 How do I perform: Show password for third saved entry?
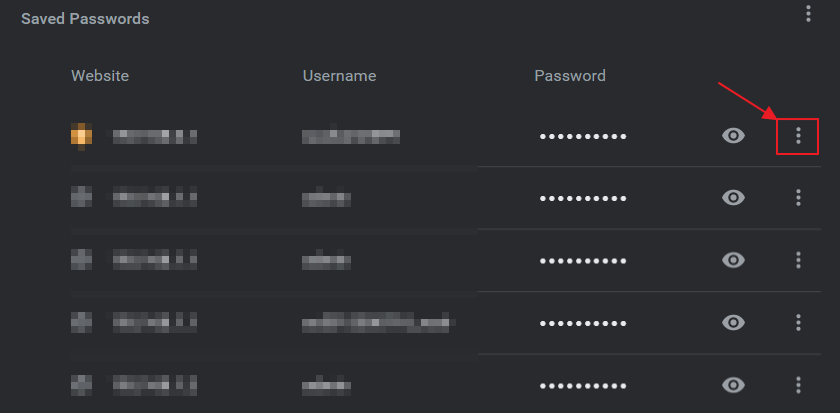(733, 260)
